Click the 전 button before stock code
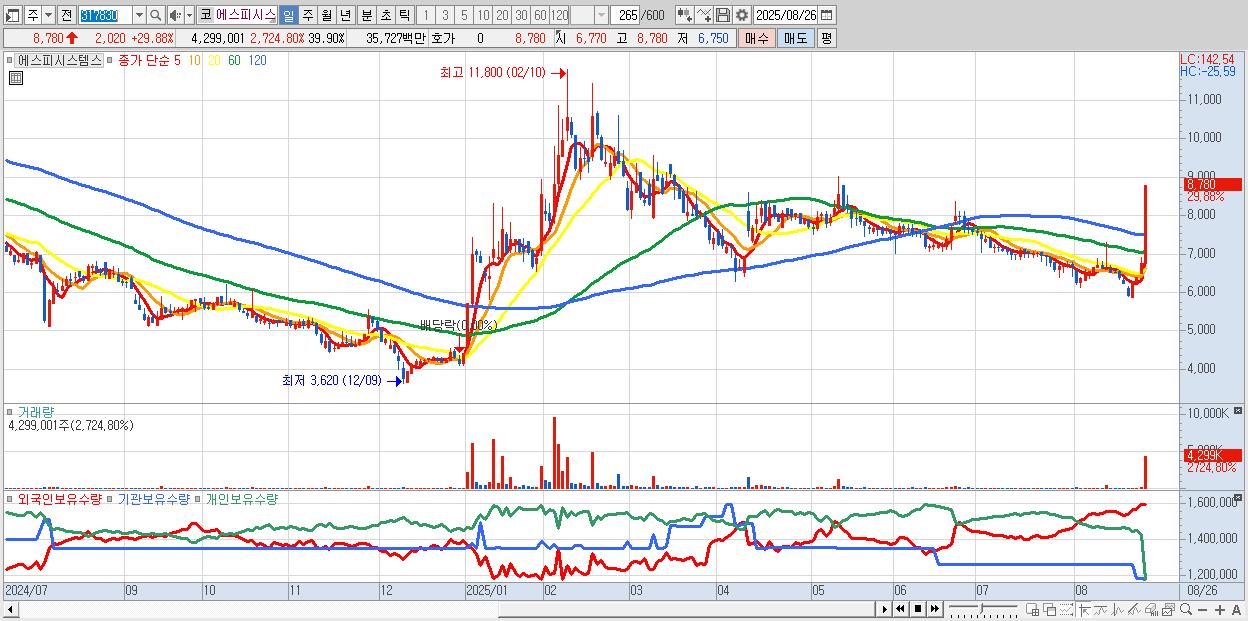1248x621 pixels. (x=66, y=16)
